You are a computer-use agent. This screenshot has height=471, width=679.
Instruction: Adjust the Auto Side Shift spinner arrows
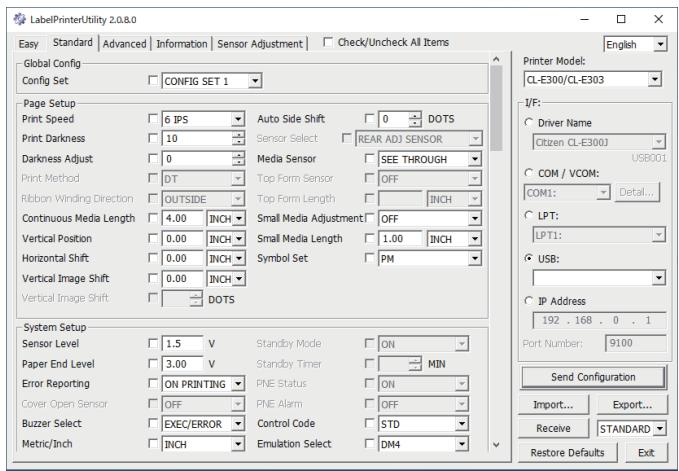415,119
